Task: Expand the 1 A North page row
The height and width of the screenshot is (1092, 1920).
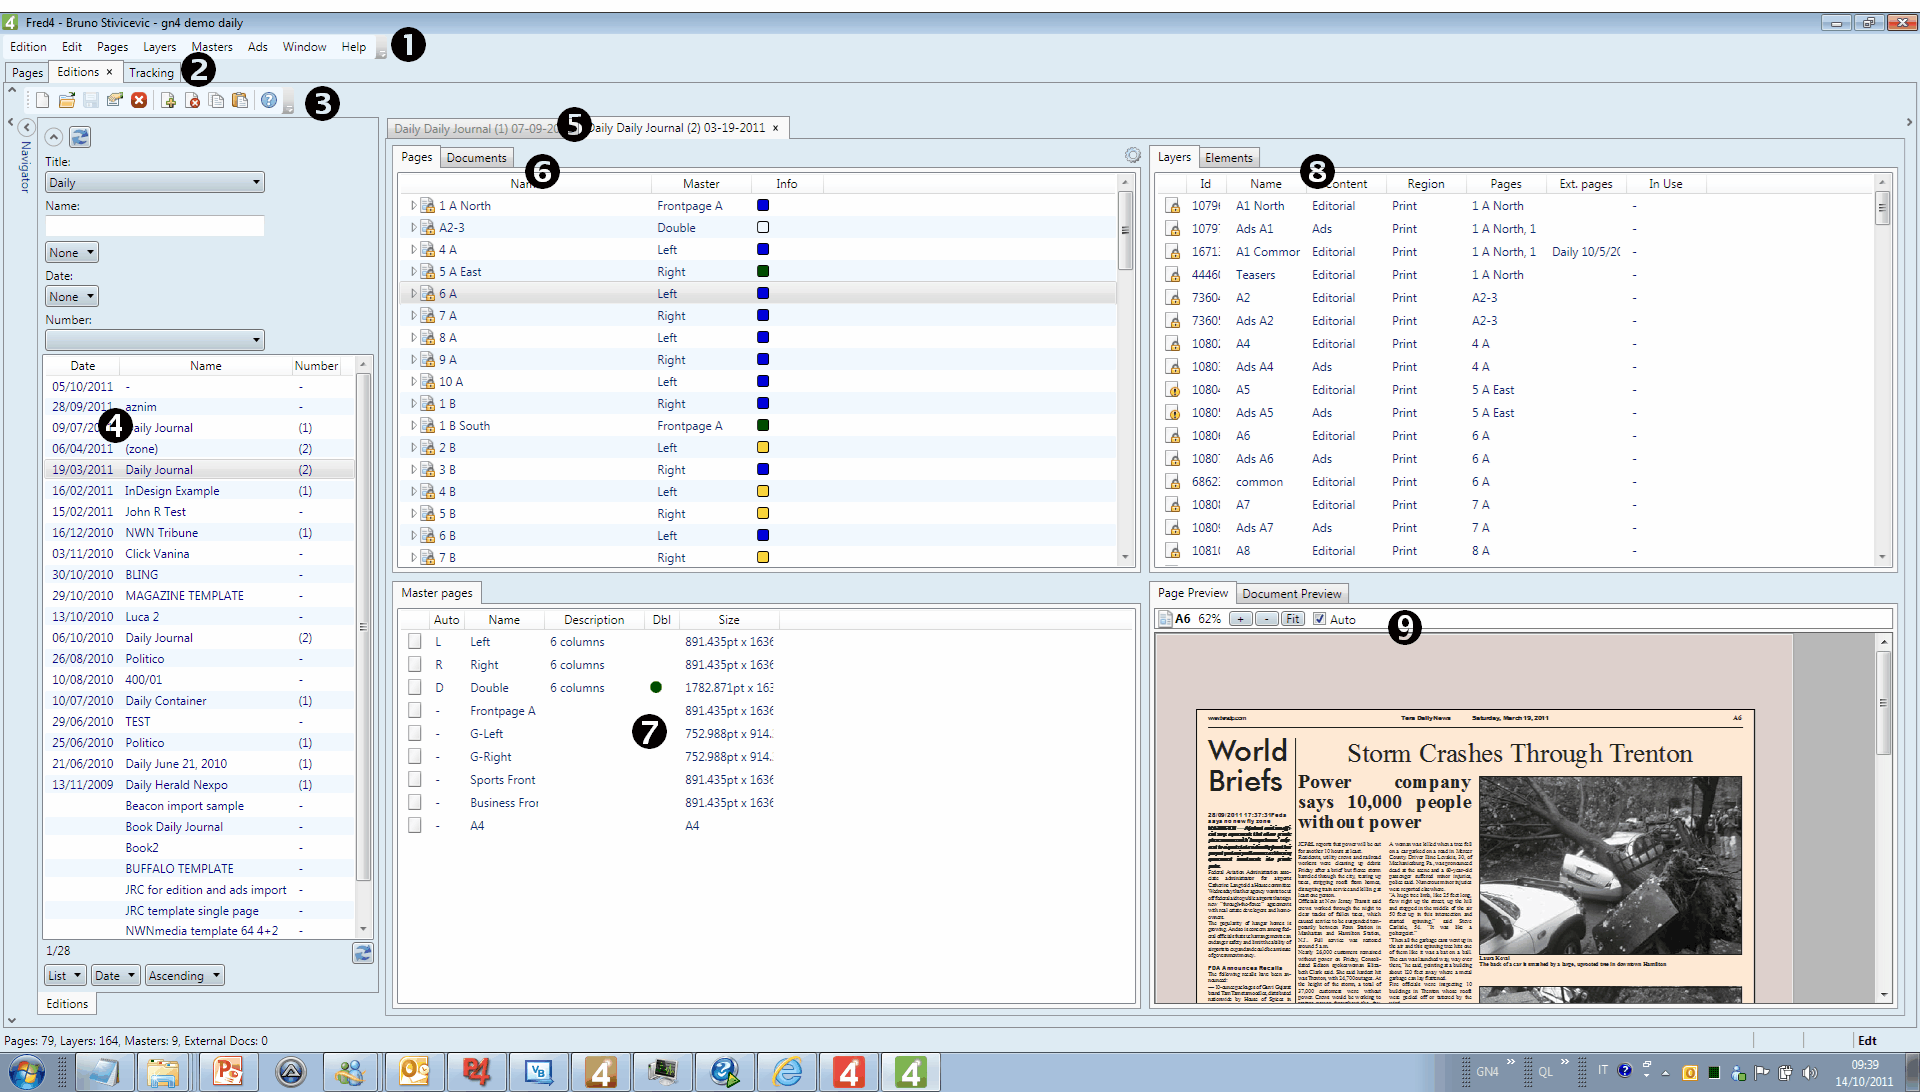Action: (x=413, y=205)
